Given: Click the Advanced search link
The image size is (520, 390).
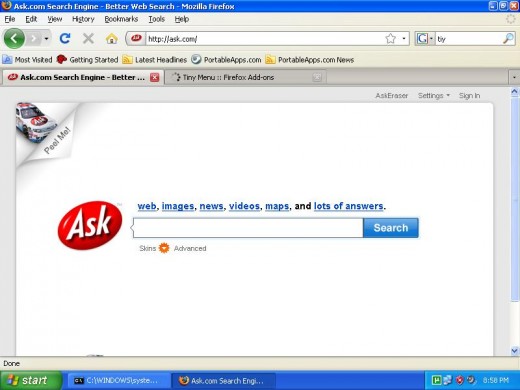Looking at the screenshot, I should [x=190, y=248].
